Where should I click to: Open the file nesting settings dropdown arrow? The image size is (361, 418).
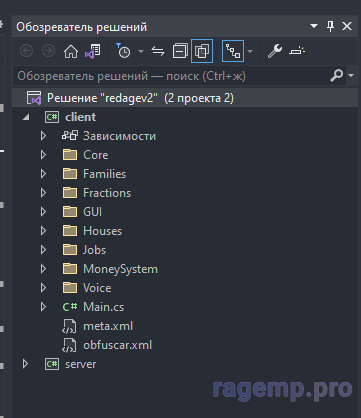point(250,51)
